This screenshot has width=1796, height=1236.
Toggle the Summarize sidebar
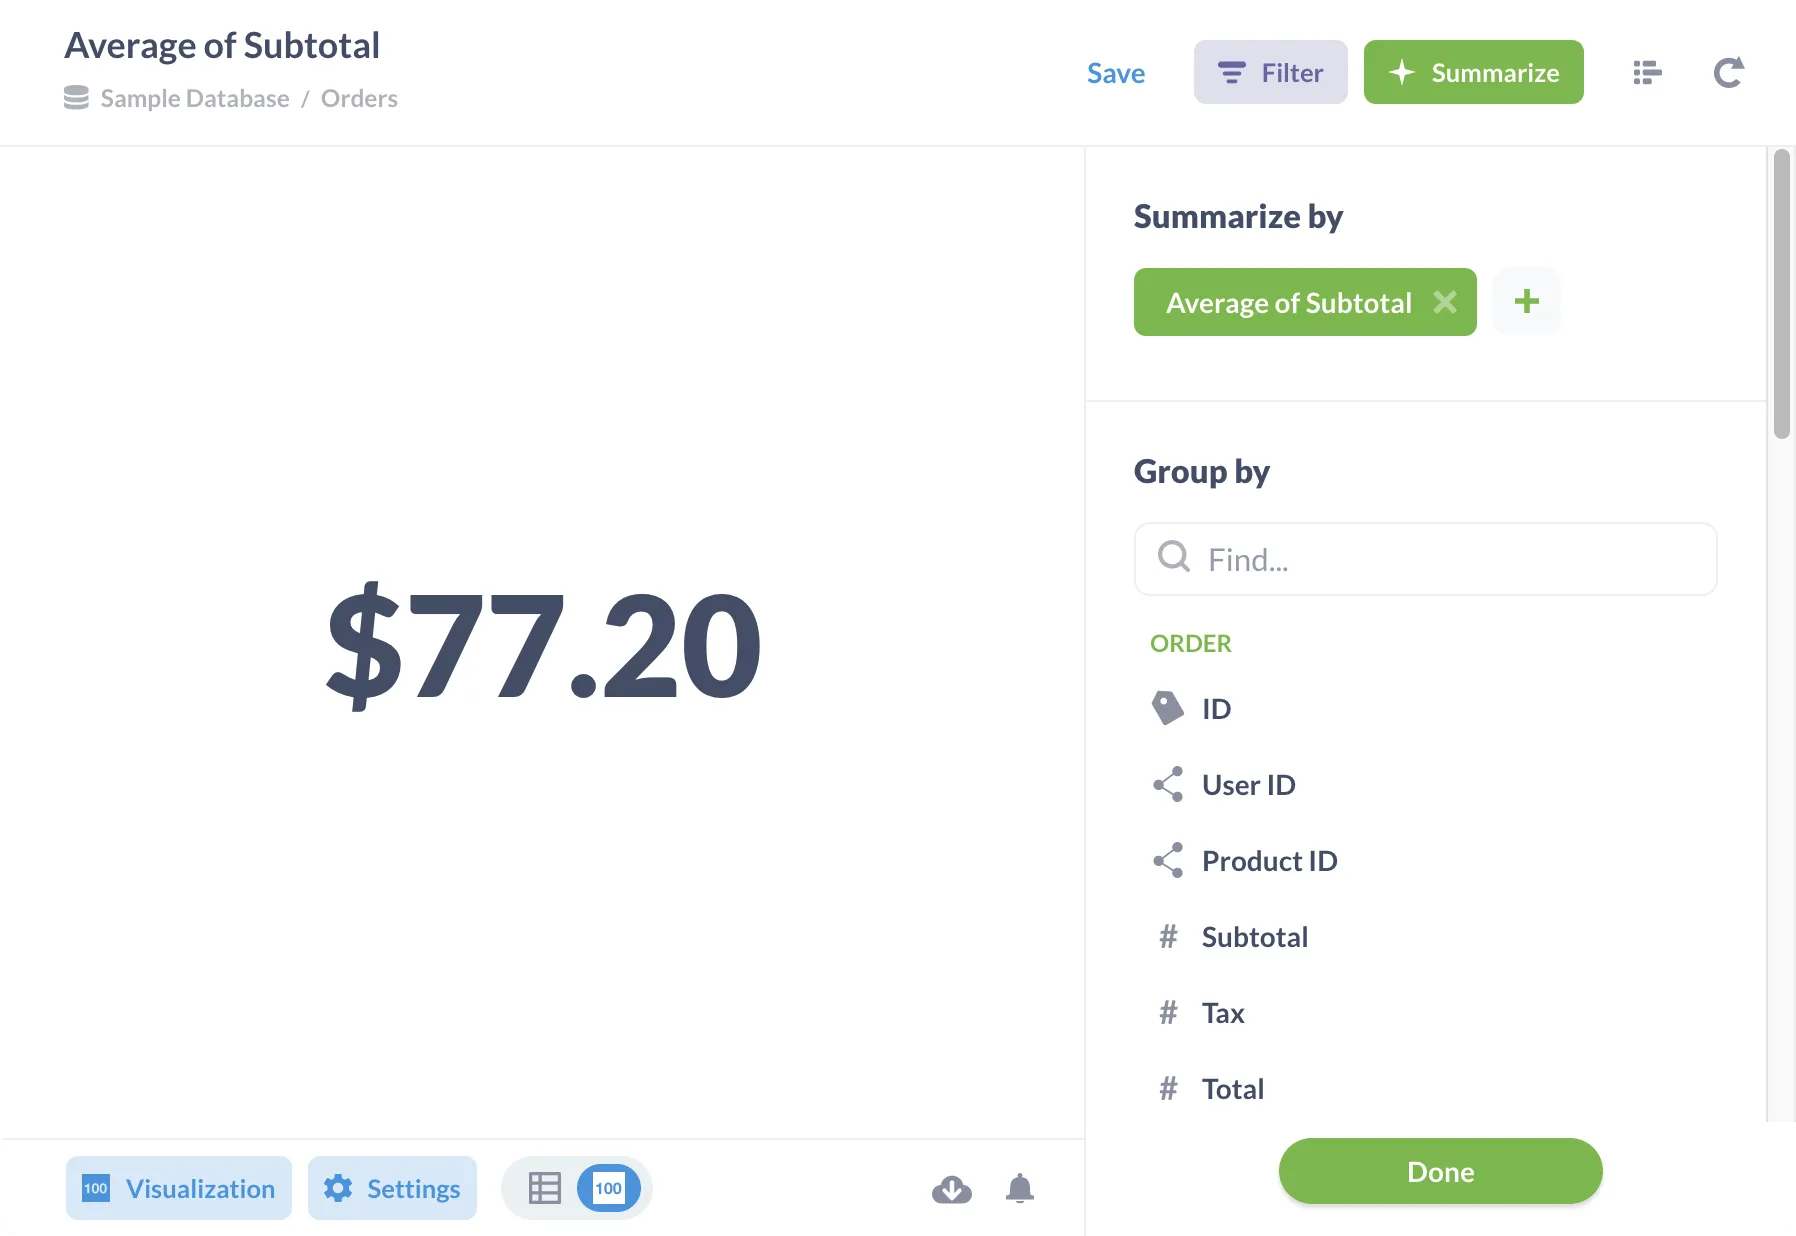pos(1473,73)
